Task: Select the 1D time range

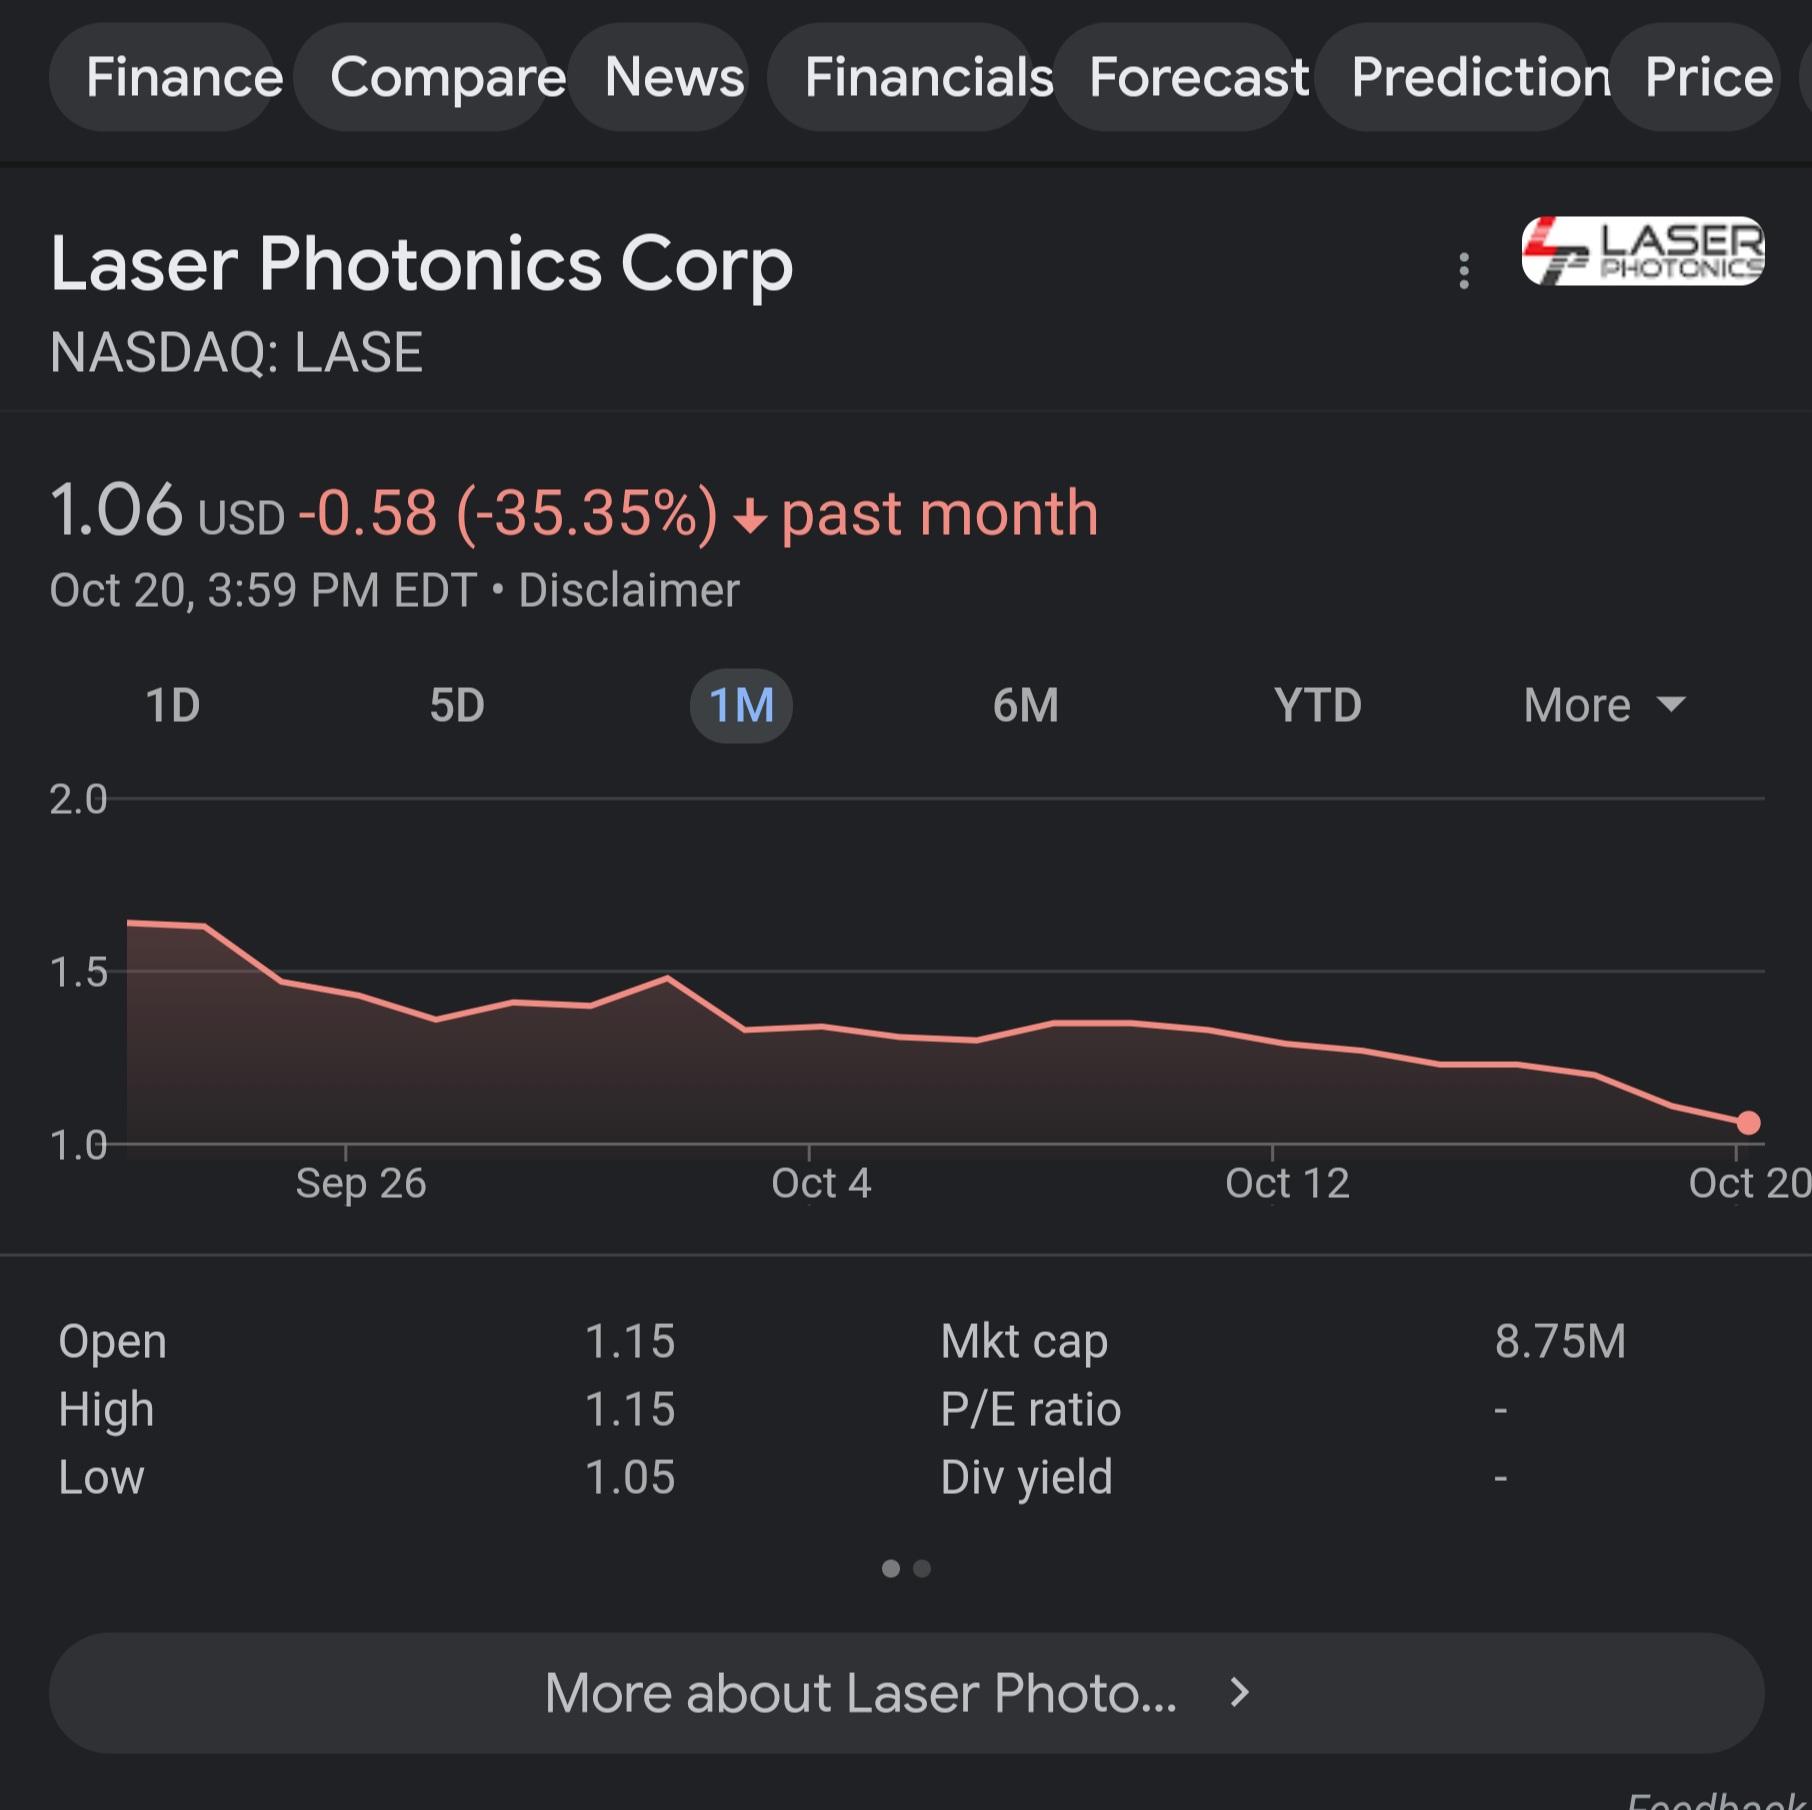Action: click(173, 705)
